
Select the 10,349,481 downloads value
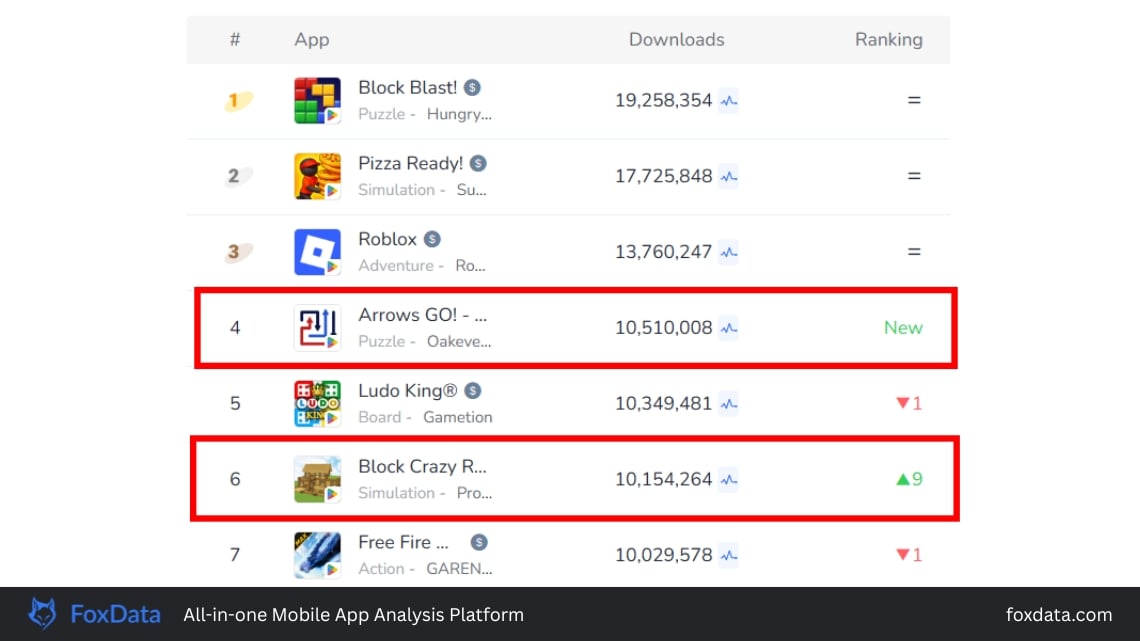pyautogui.click(x=663, y=403)
